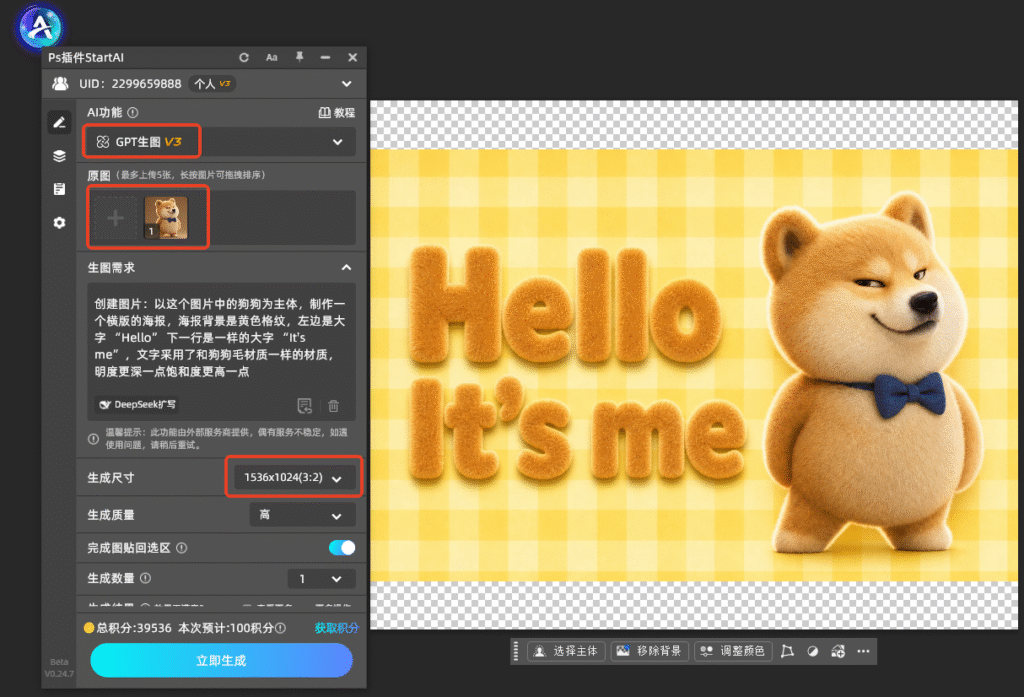
Task: Click the gold coin points icon
Action: click(x=89, y=628)
